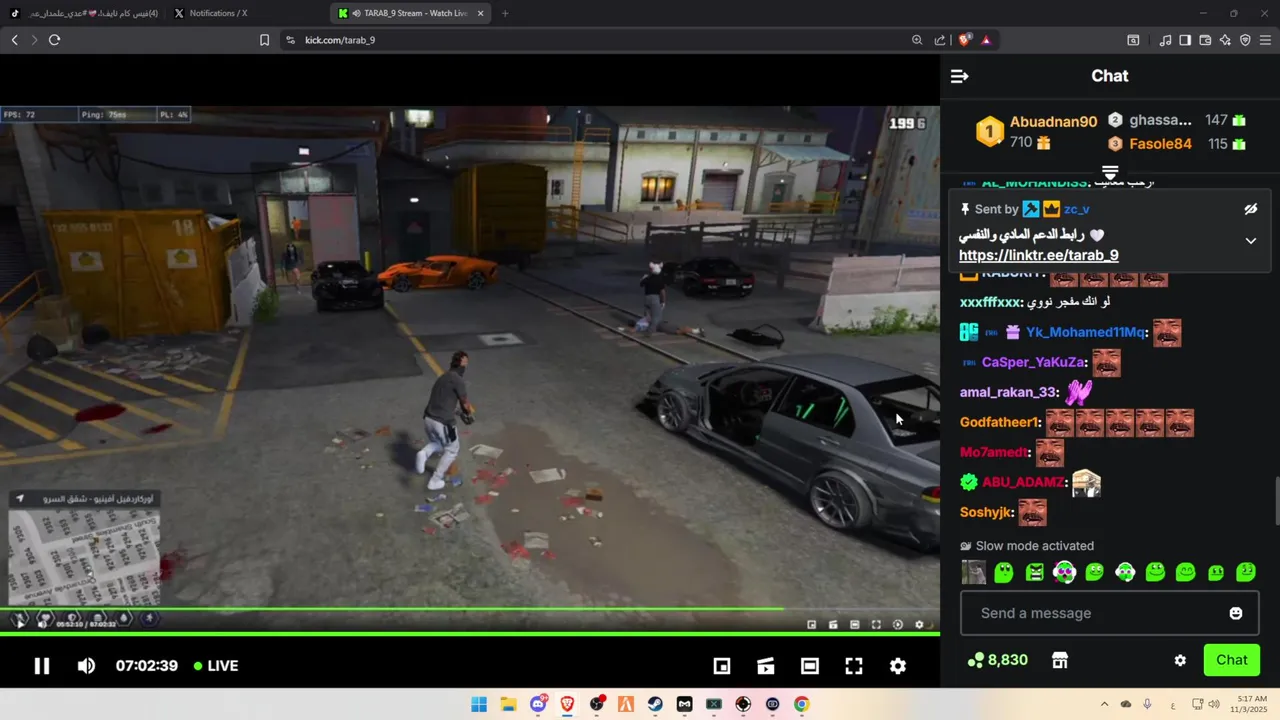This screenshot has height=720, width=1280.
Task: Open Brave Leo AI sparkle icon
Action: 1225,40
